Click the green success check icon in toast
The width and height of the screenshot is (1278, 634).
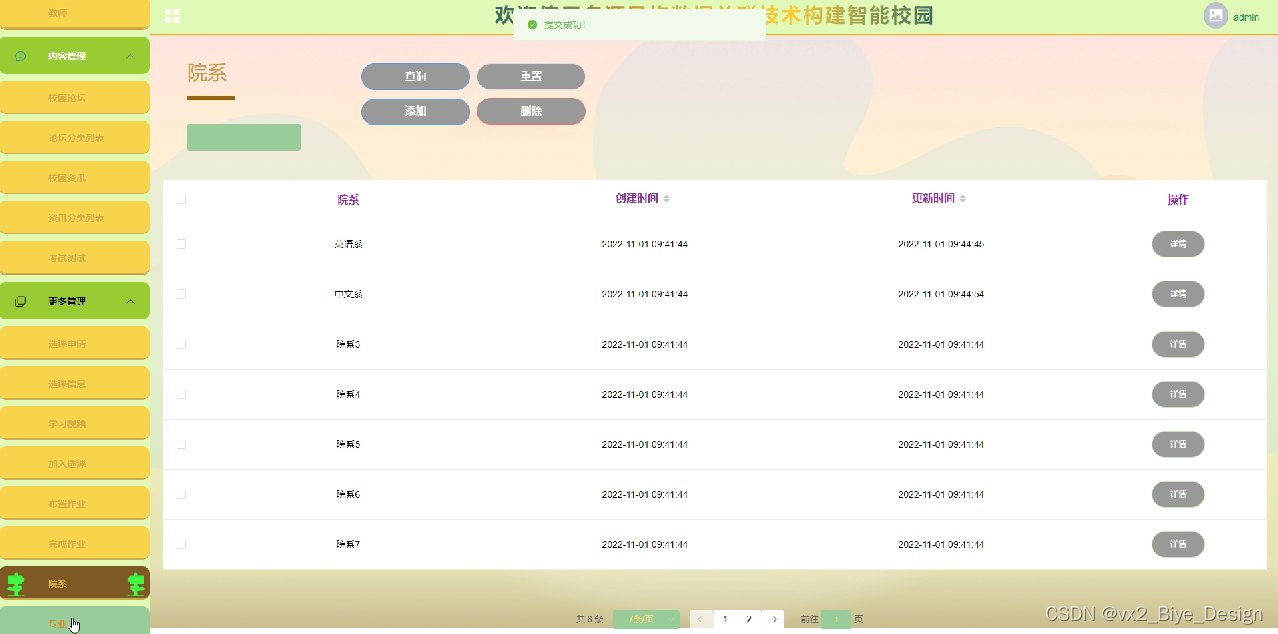click(x=532, y=25)
